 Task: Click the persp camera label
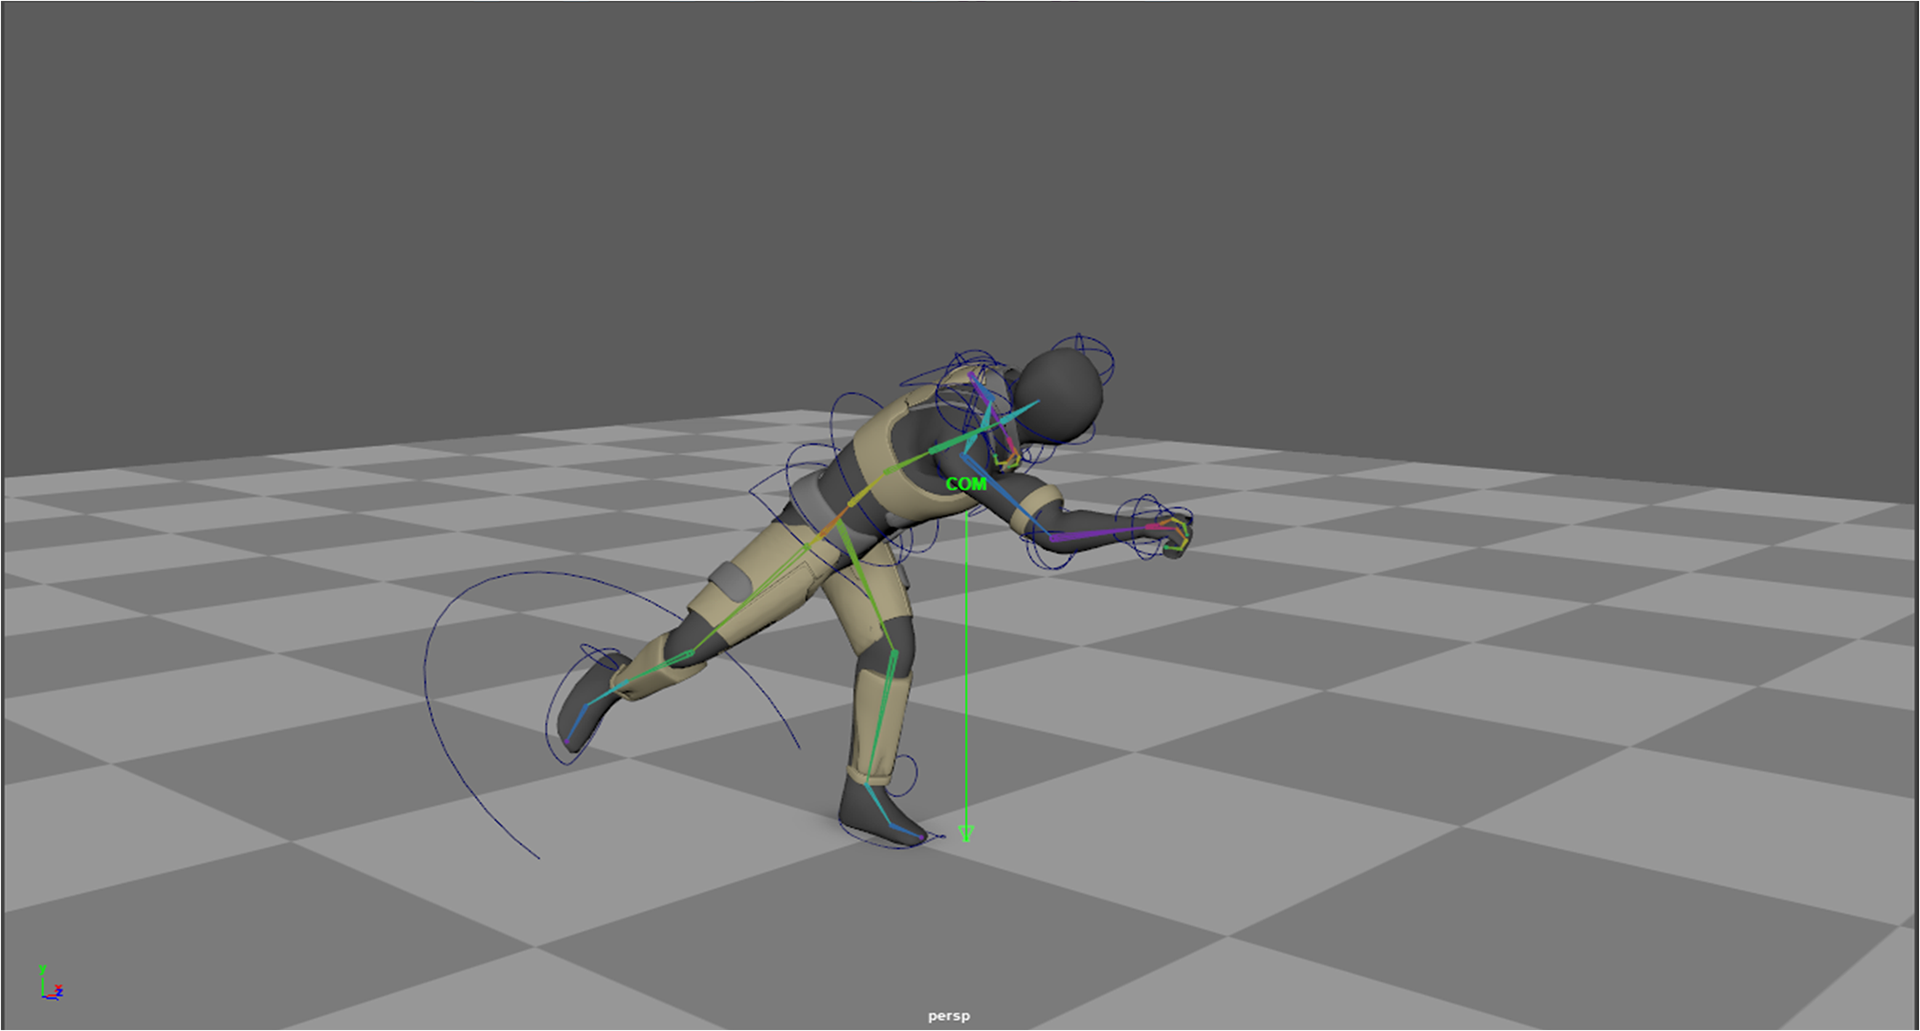949,1016
